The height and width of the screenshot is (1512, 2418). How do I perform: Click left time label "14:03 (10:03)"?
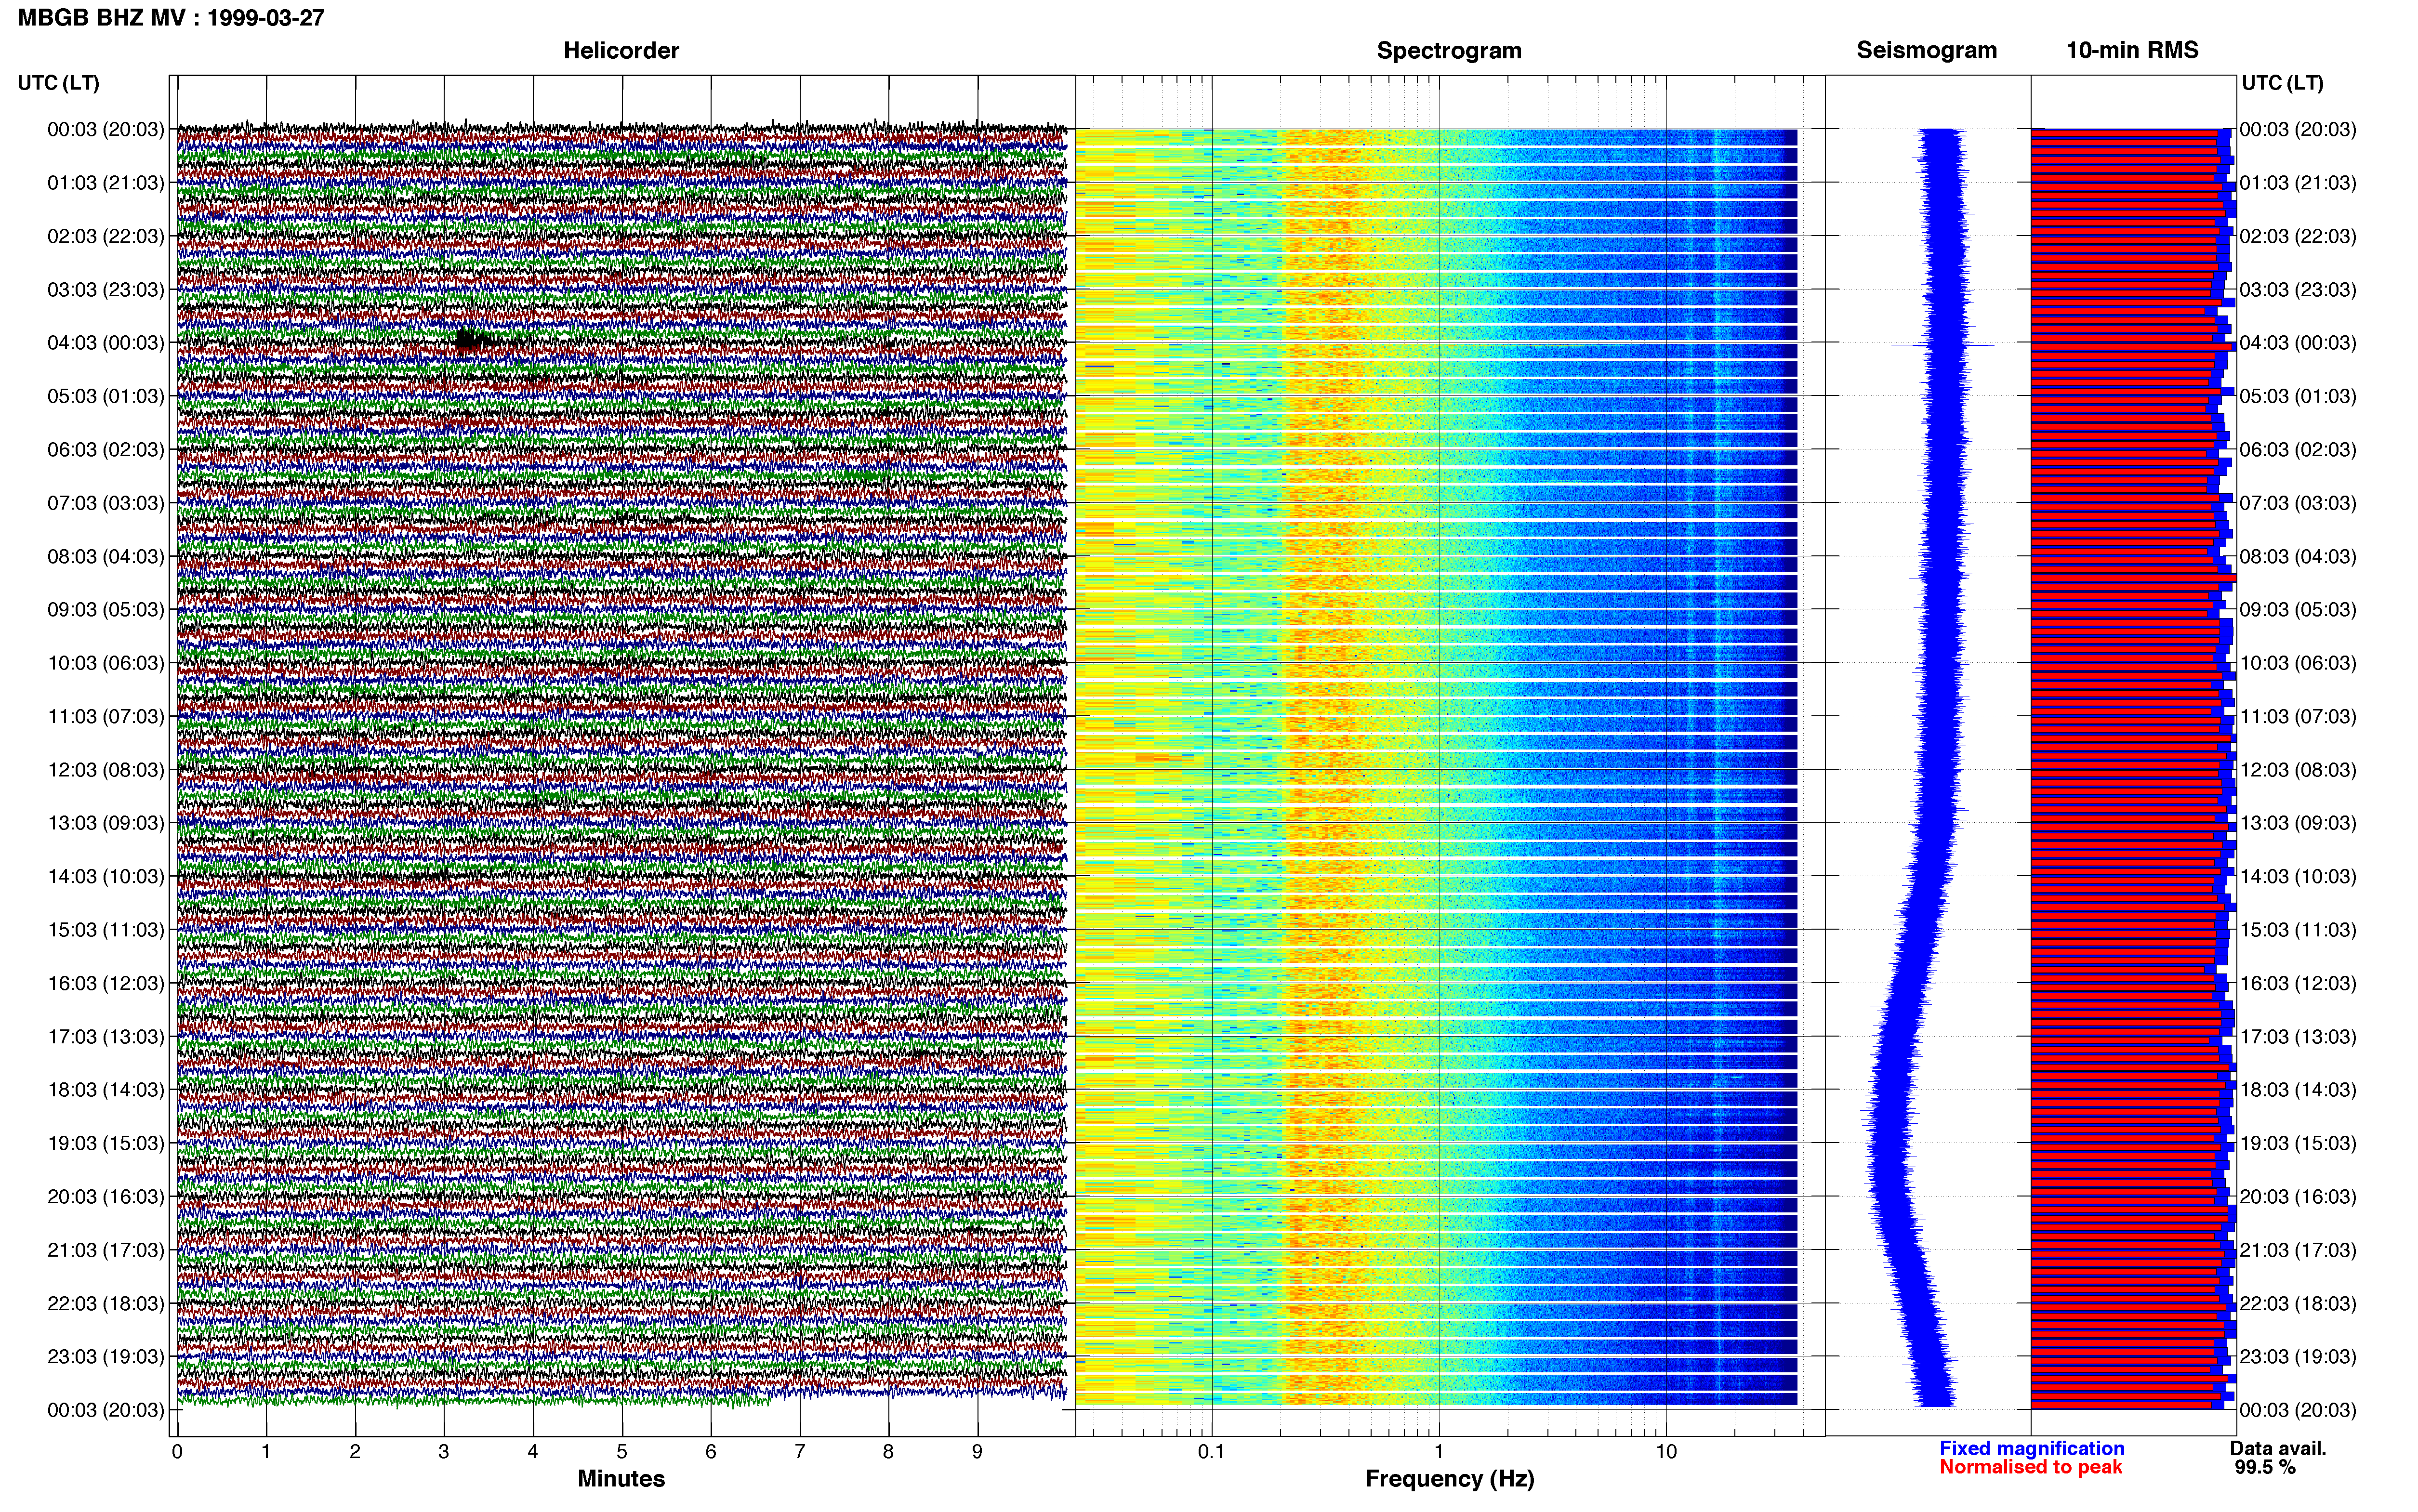106,877
